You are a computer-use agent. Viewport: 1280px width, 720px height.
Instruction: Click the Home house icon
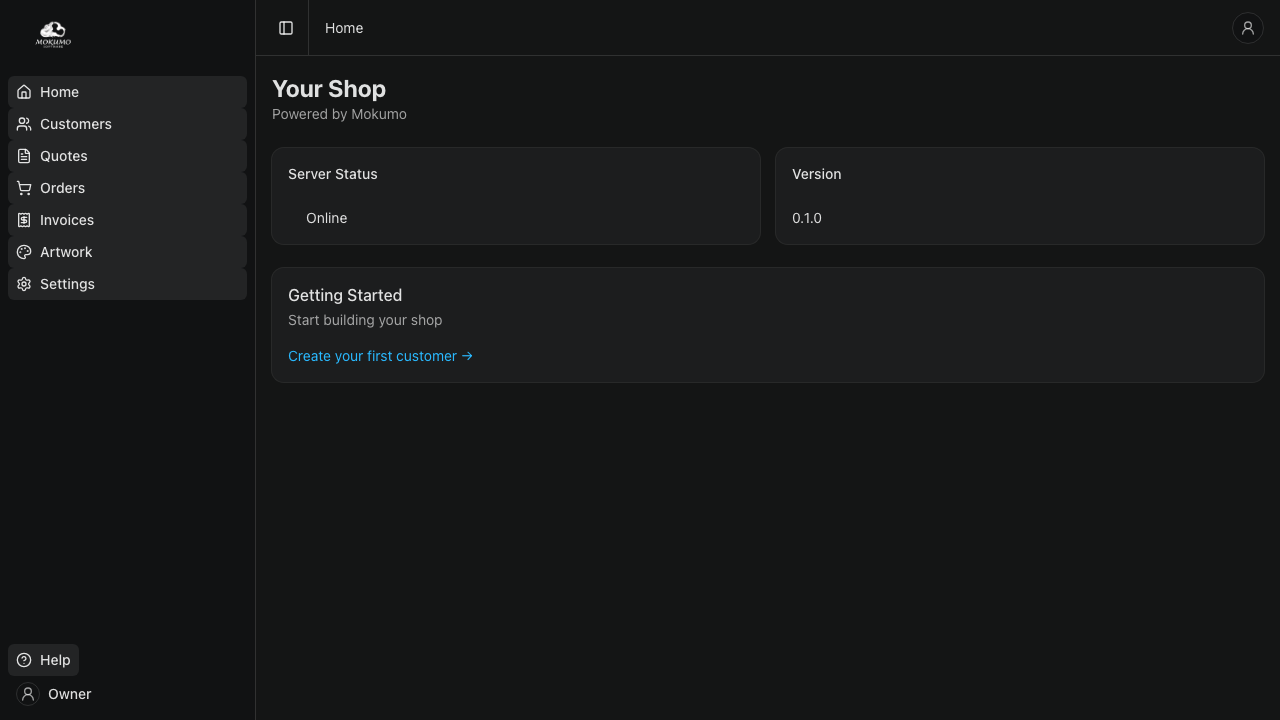(24, 92)
